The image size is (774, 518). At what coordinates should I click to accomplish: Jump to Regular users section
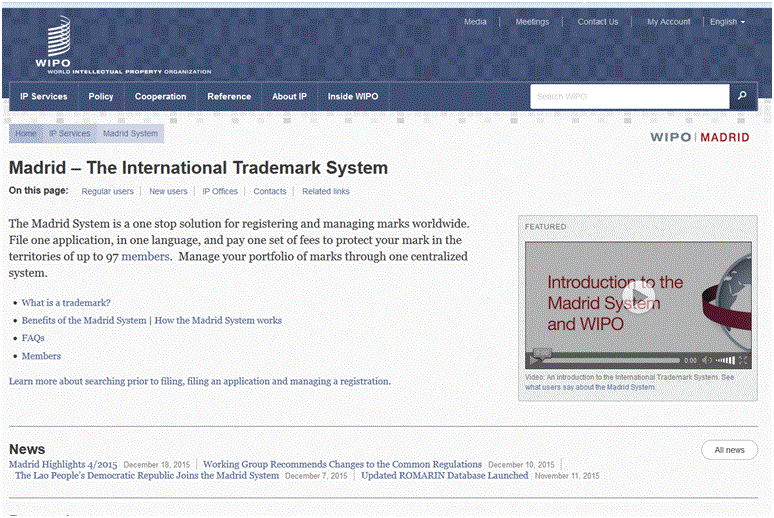[108, 191]
